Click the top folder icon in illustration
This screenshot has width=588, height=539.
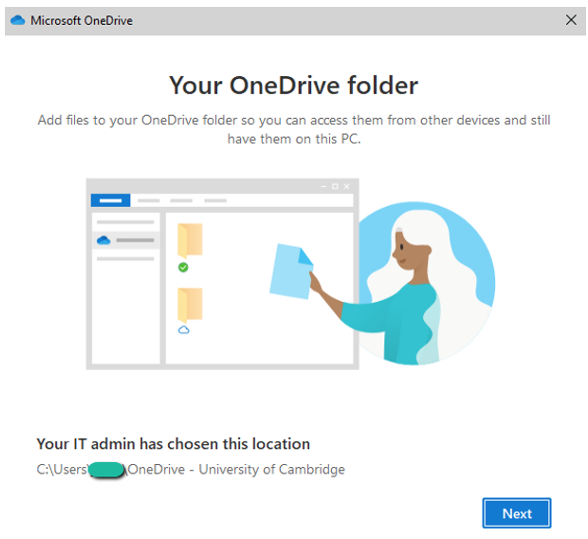click(x=190, y=240)
